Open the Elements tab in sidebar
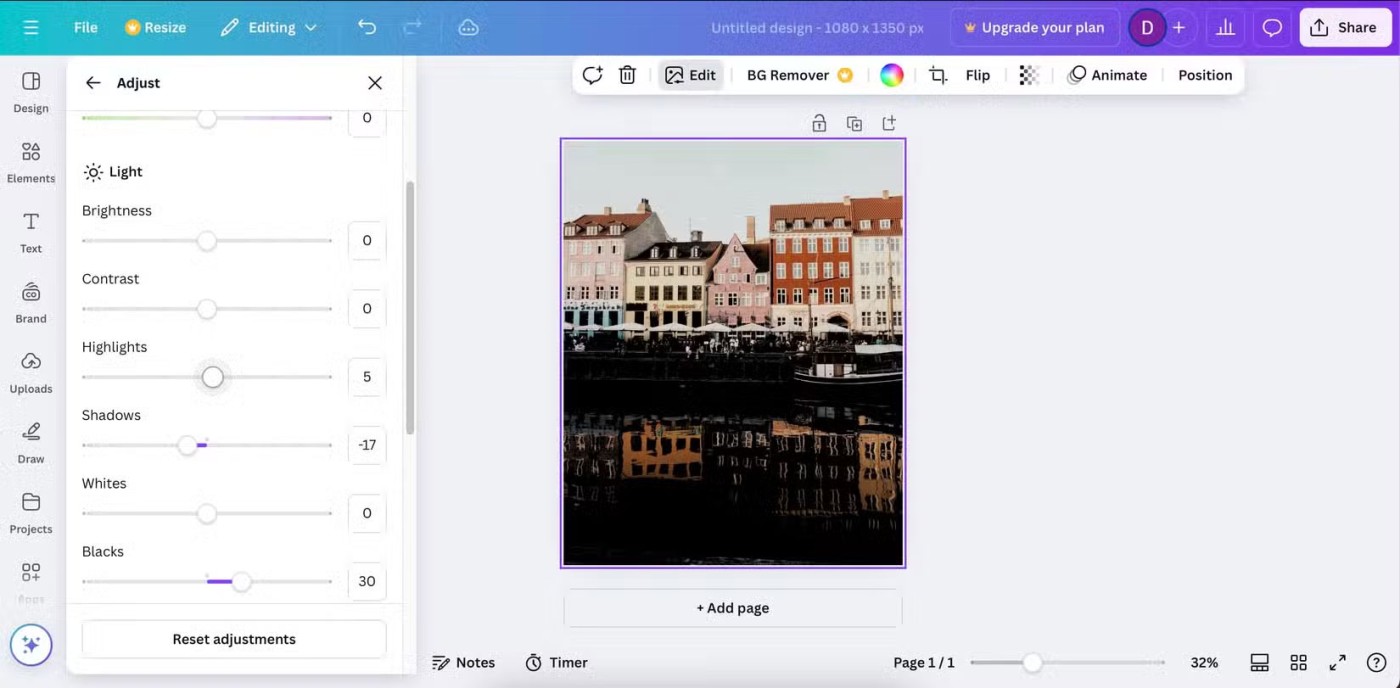The width and height of the screenshot is (1400, 688). coord(31,162)
